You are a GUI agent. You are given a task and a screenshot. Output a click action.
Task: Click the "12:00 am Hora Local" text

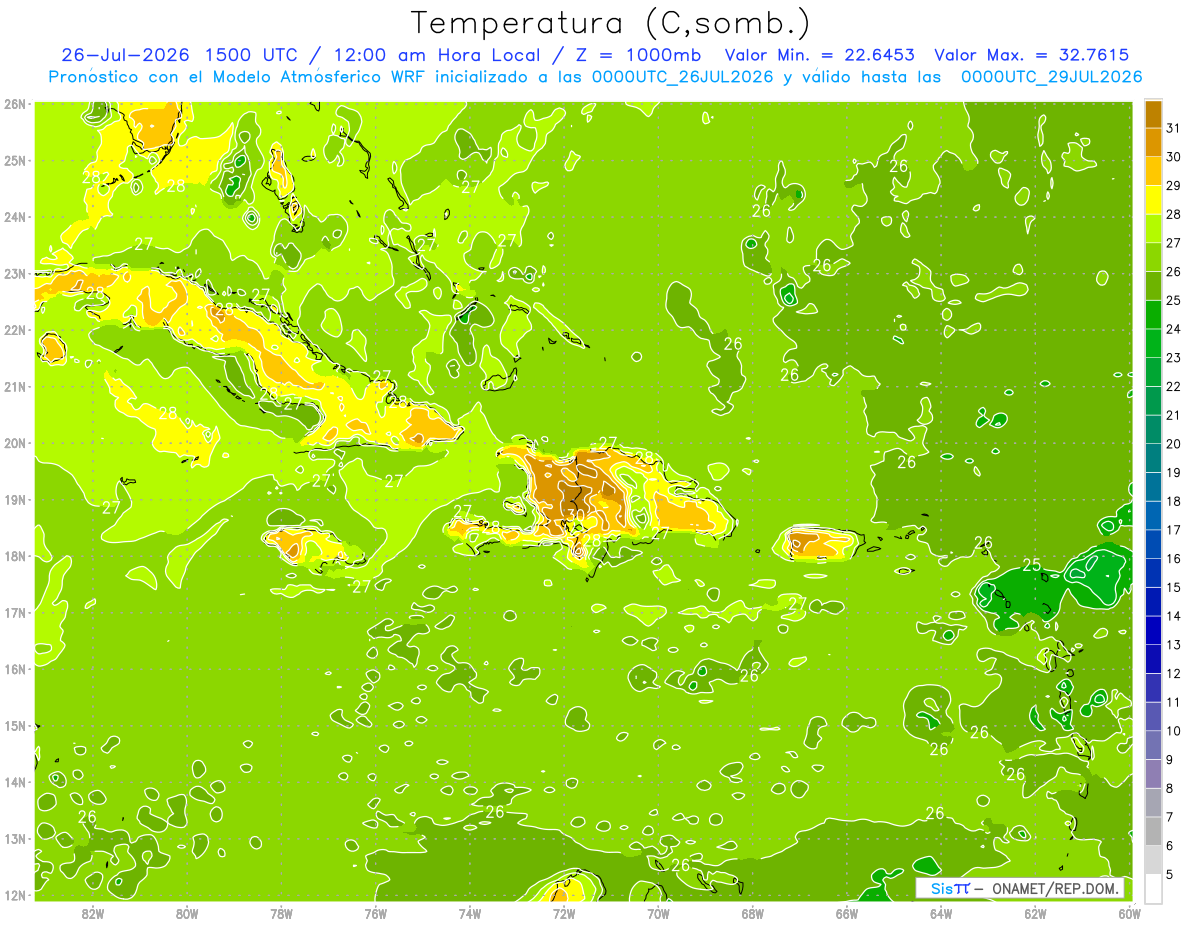click(x=436, y=55)
